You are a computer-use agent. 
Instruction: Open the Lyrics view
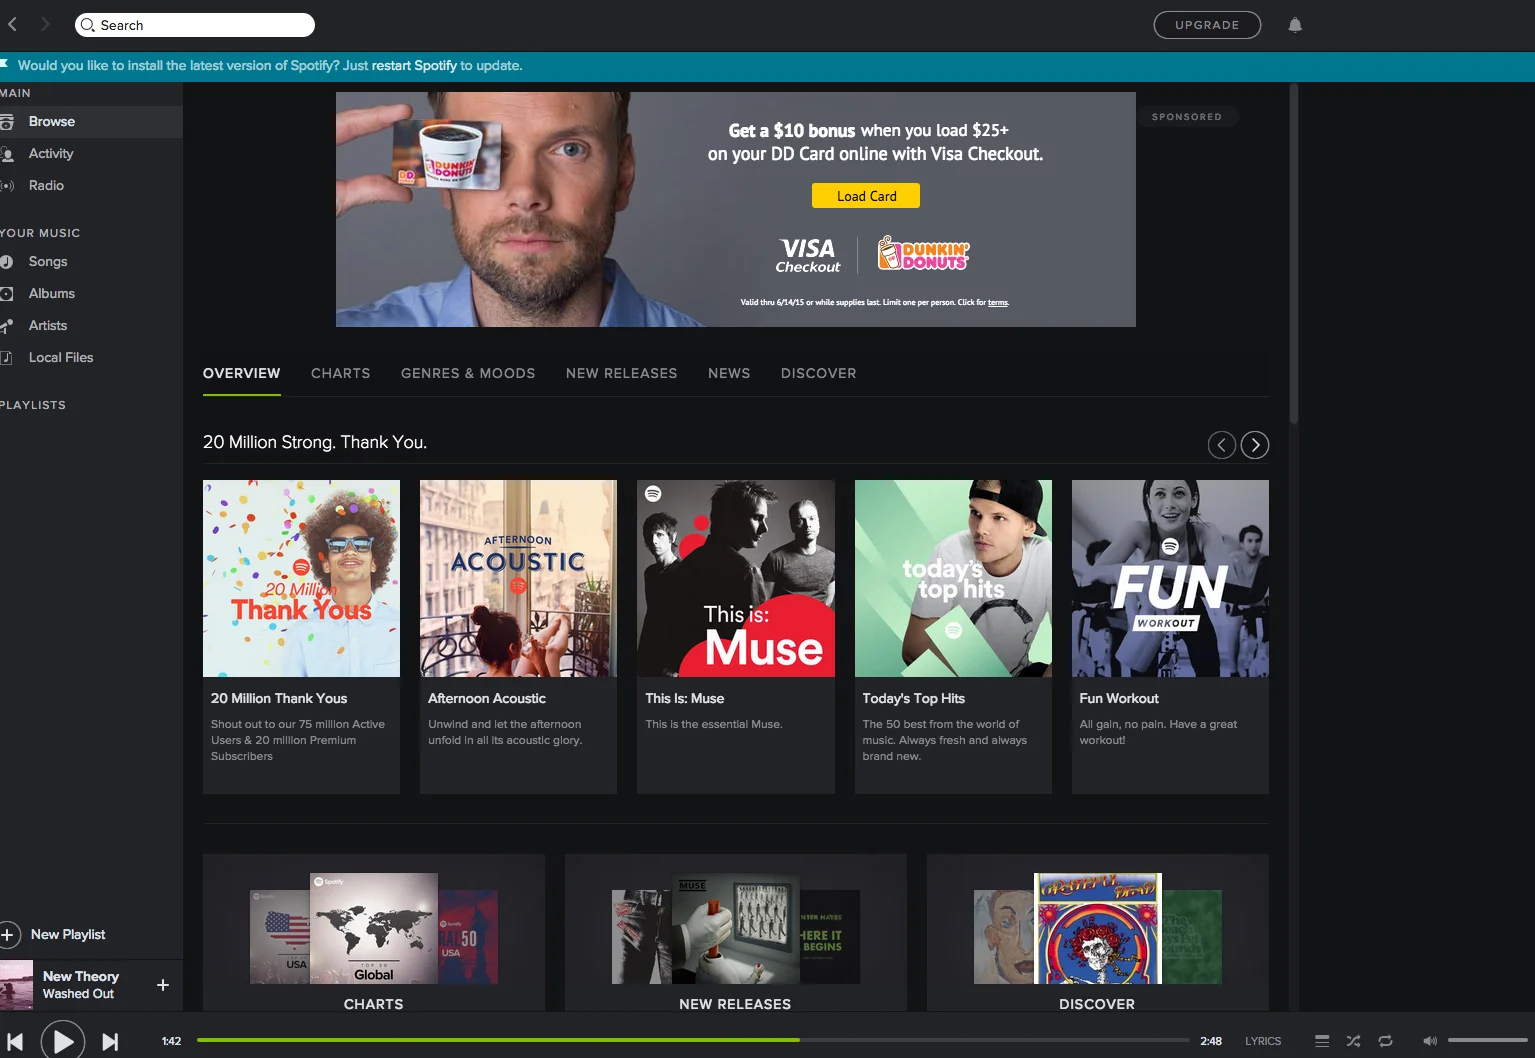tap(1263, 1041)
